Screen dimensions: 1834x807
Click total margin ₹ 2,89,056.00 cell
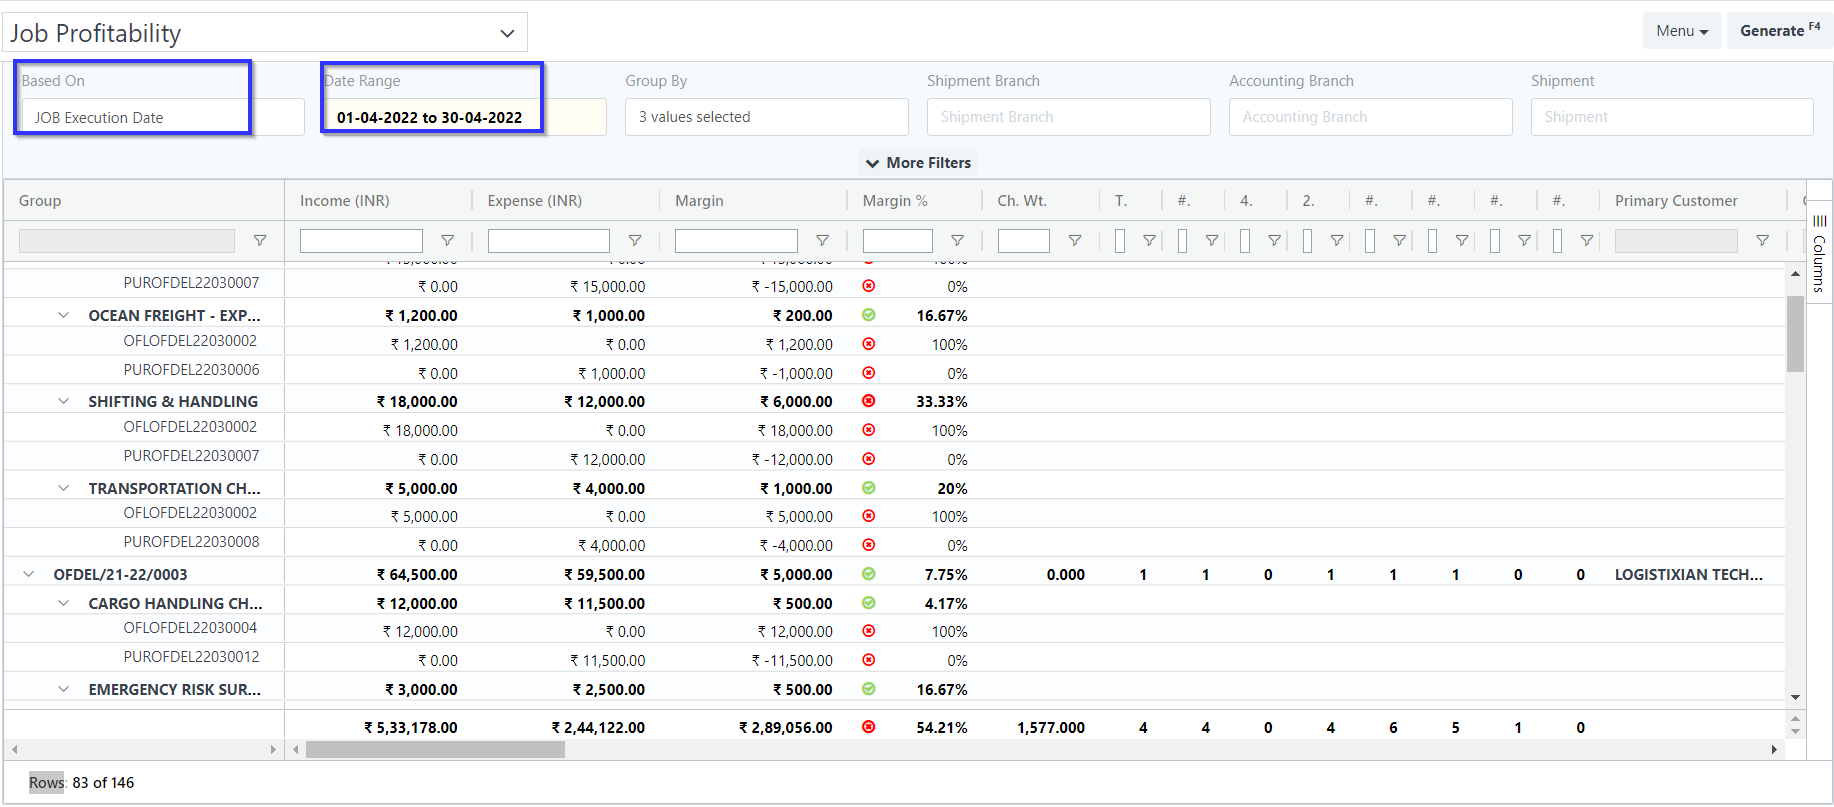[786, 727]
